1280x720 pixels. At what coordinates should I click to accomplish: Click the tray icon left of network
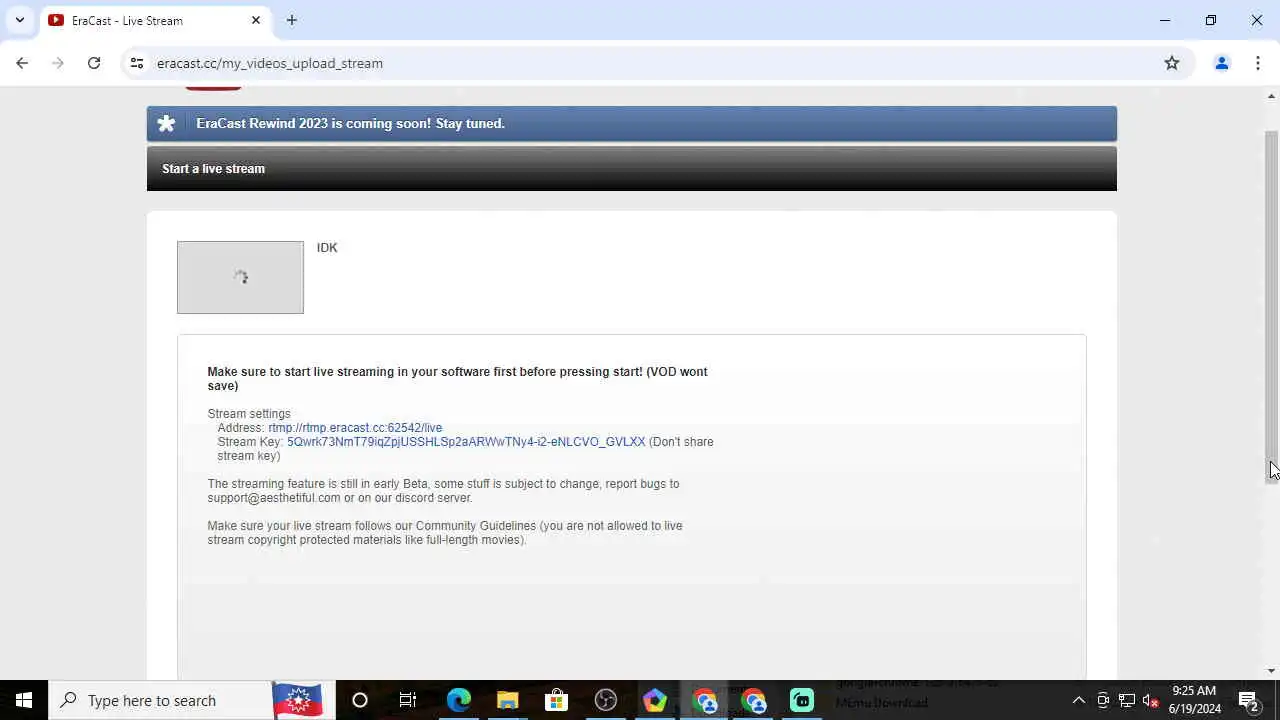click(x=1102, y=700)
